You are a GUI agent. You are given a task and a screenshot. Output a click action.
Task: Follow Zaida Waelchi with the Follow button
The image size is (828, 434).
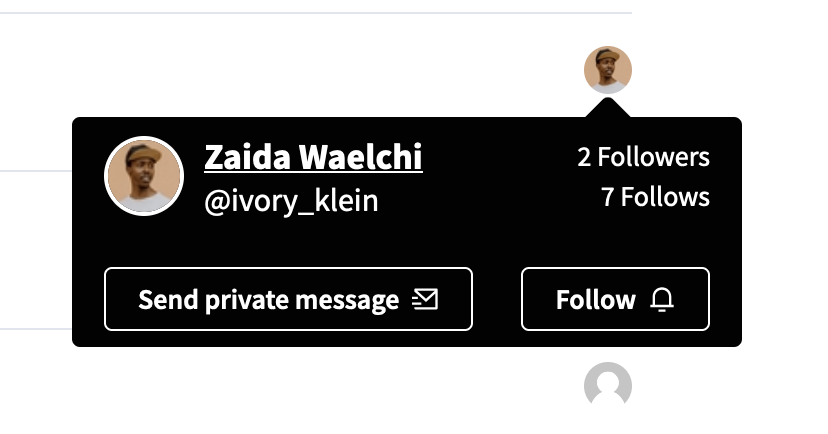615,299
